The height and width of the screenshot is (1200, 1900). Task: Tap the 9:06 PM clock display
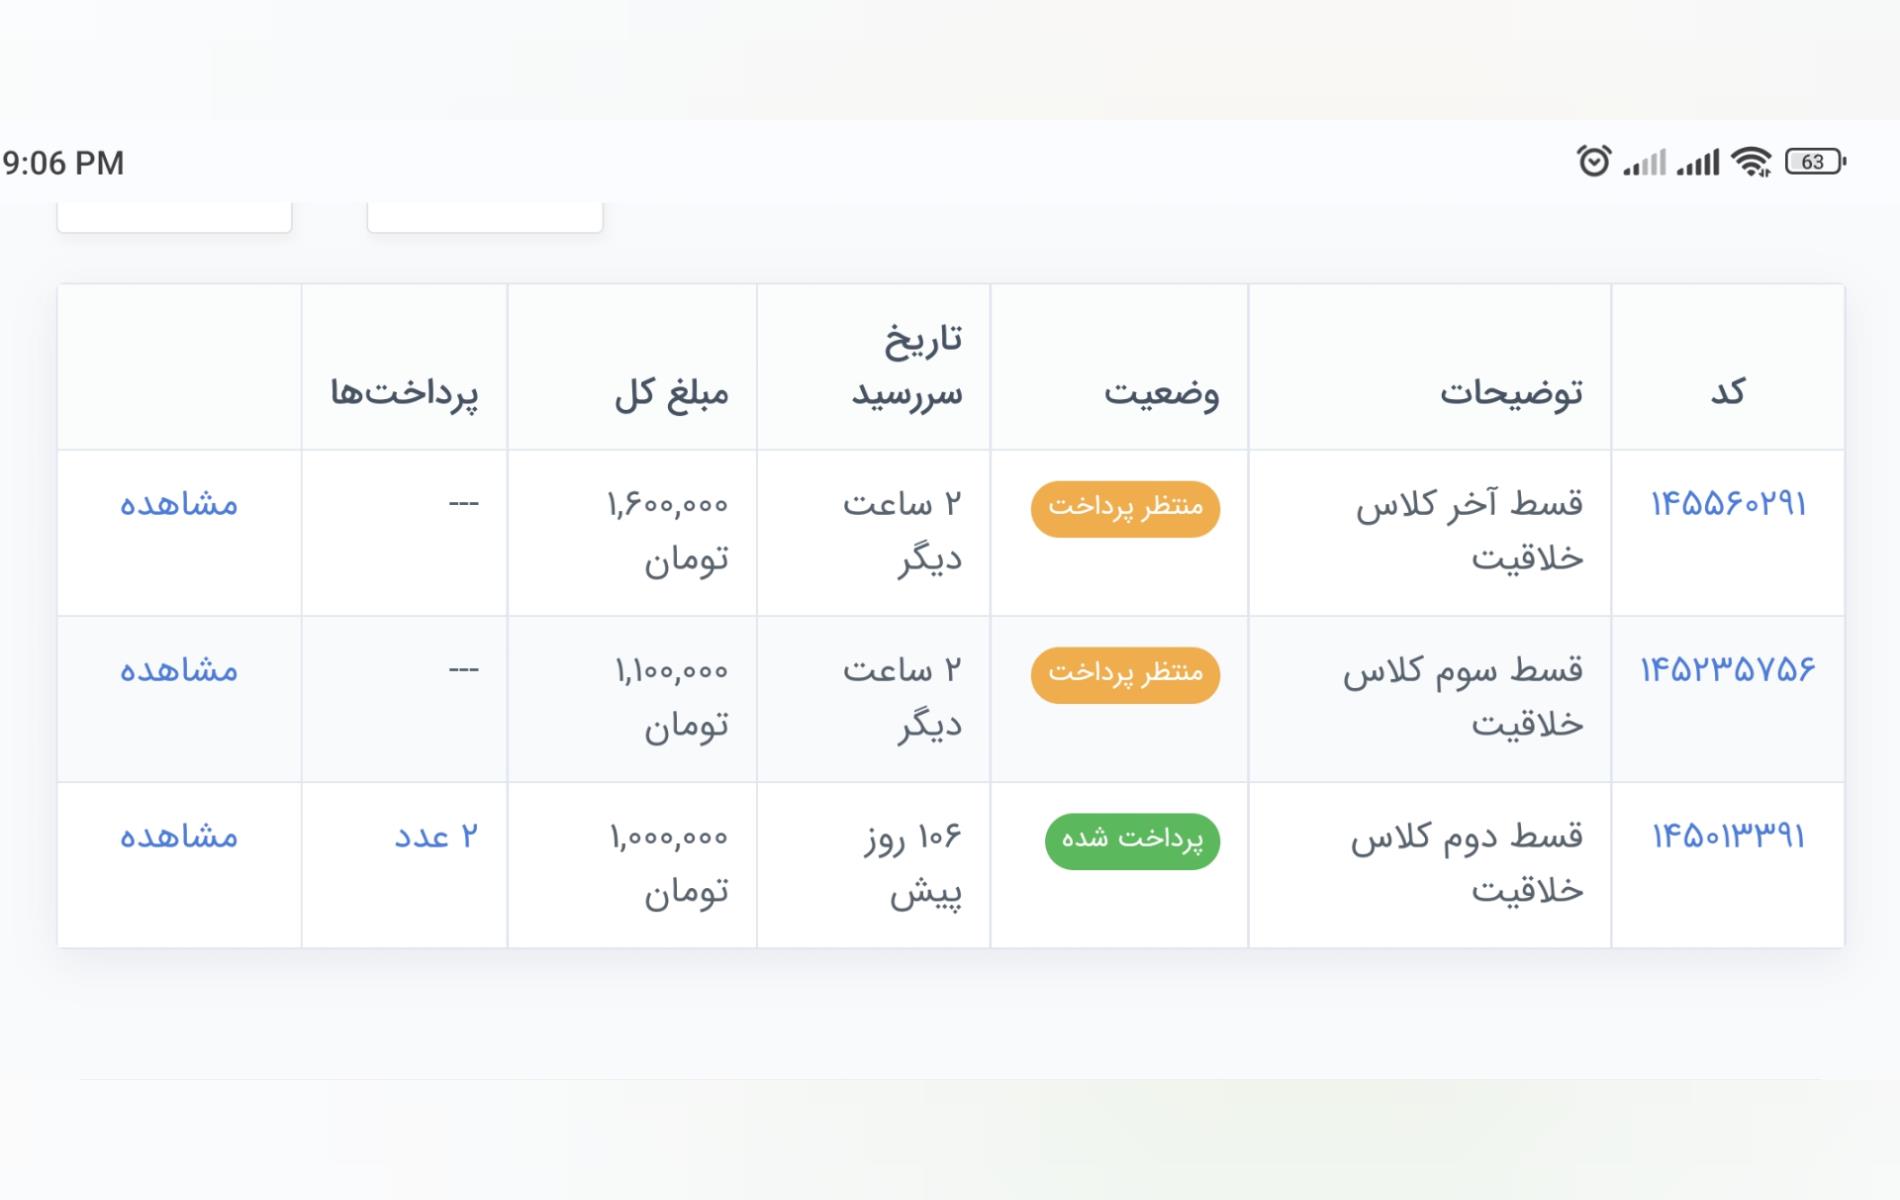click(x=64, y=163)
